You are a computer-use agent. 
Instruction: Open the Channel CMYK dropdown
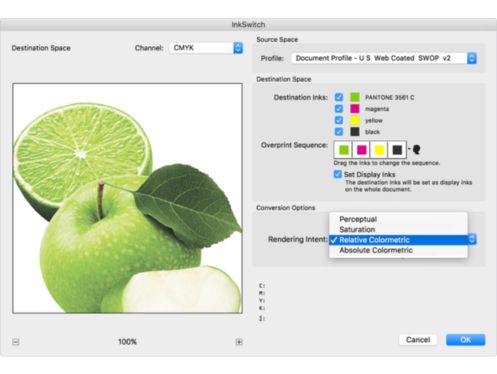coord(206,48)
